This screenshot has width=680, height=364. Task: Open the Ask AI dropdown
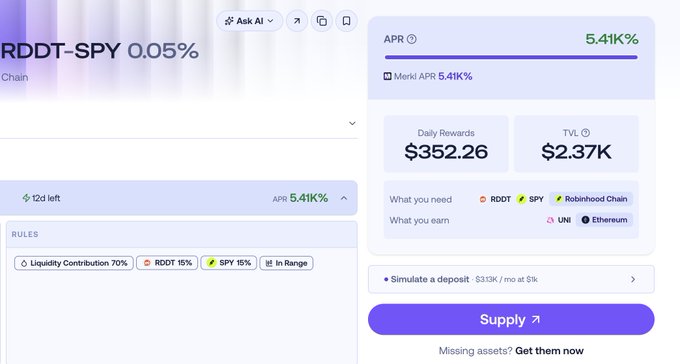coord(249,21)
